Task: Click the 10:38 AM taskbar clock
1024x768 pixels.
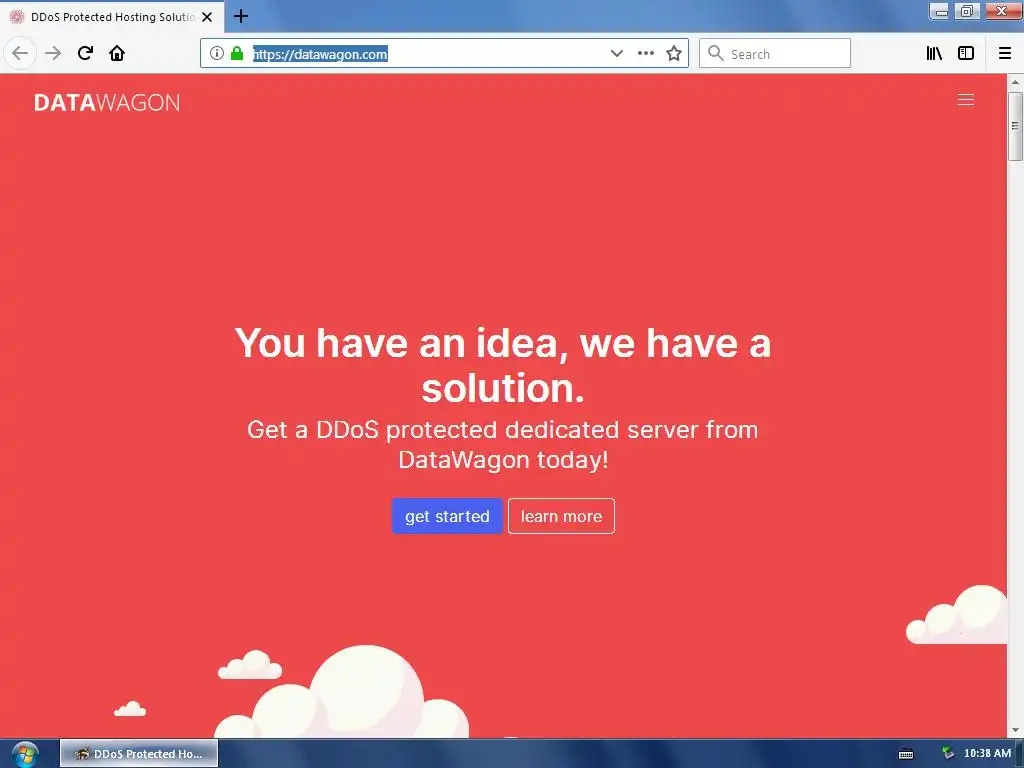Action: click(987, 754)
